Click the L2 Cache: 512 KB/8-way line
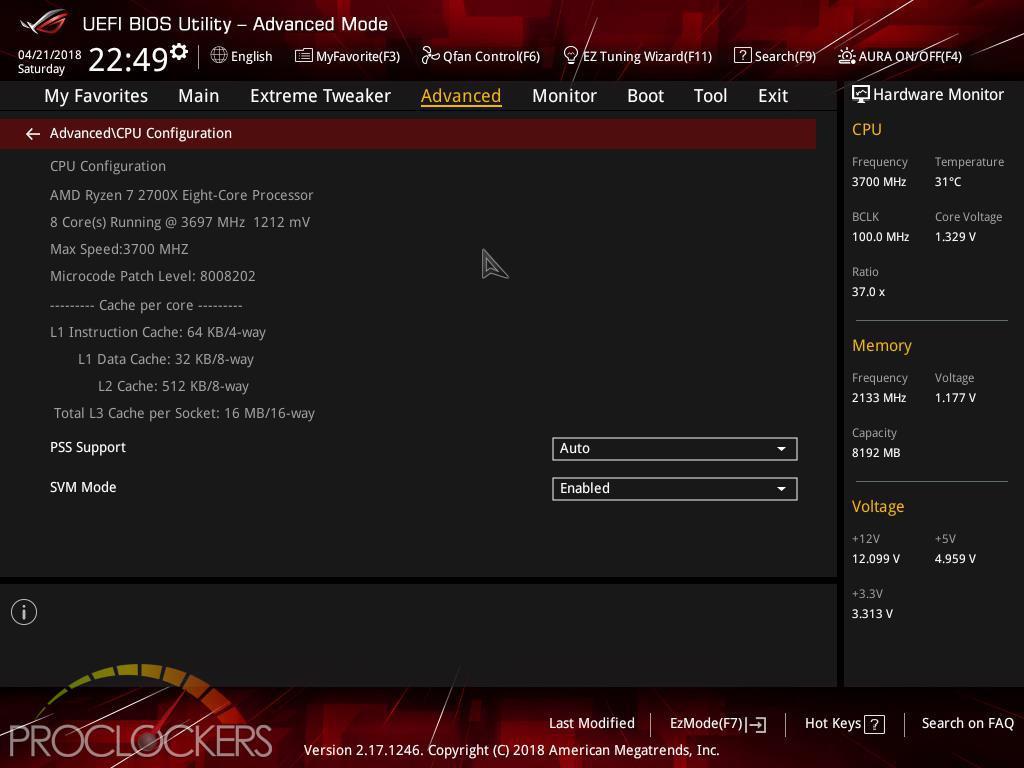This screenshot has width=1024, height=768. tap(173, 386)
